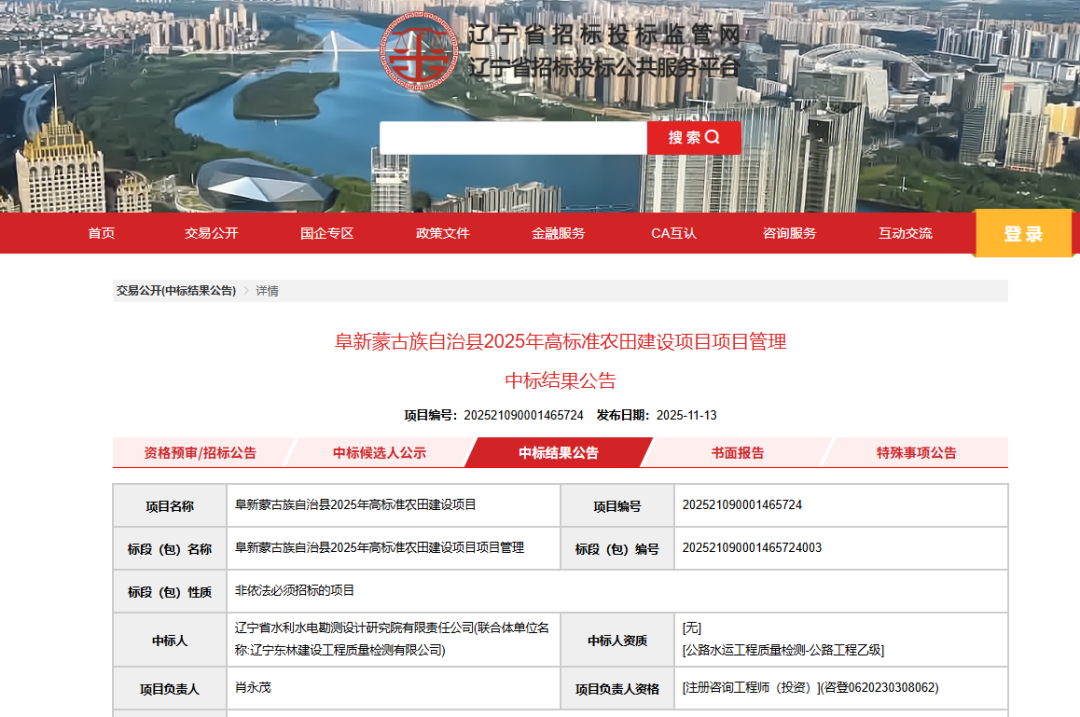Focus the search input field
This screenshot has height=717, width=1080.
click(513, 138)
